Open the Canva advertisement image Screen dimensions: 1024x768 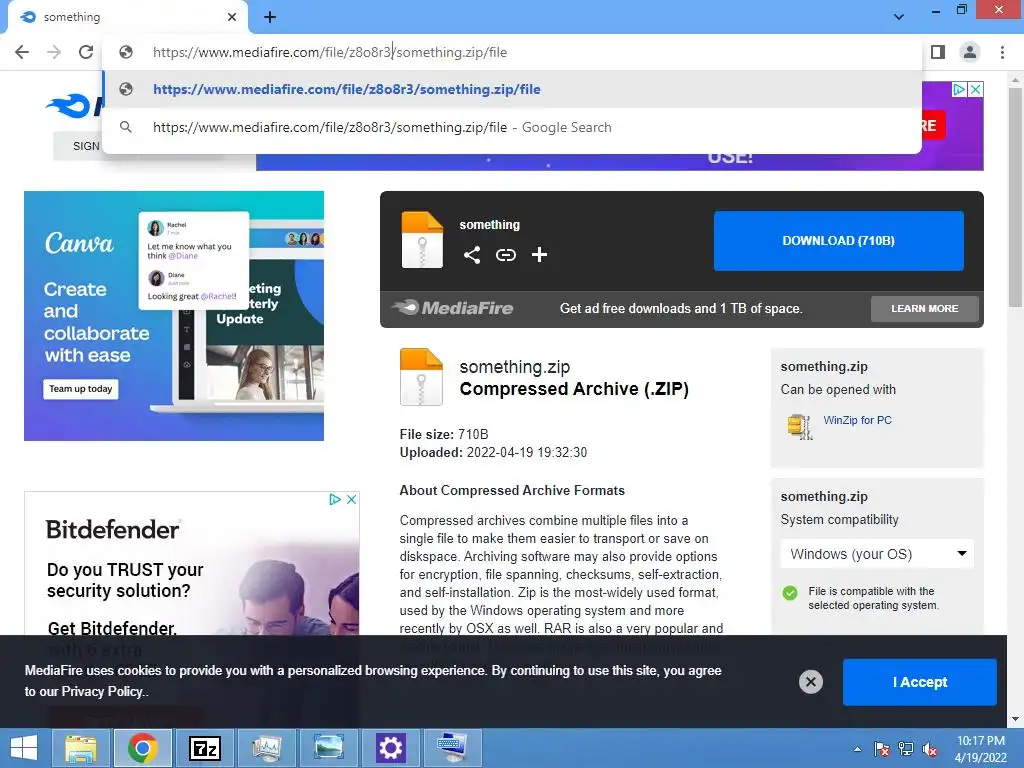(174, 315)
